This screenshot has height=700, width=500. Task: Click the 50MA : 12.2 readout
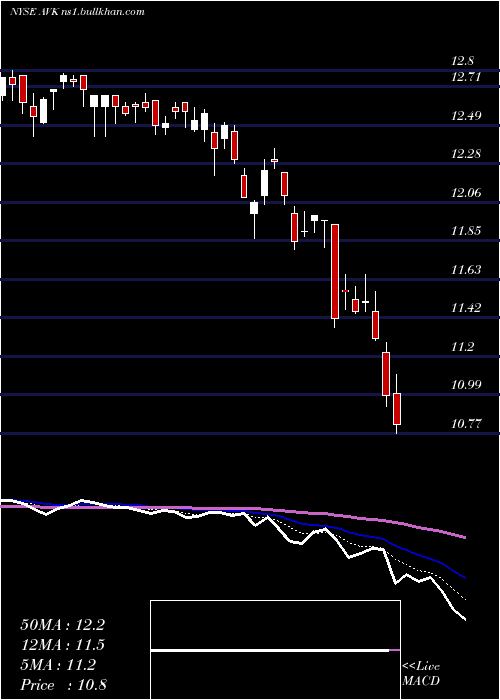[x=62, y=625]
